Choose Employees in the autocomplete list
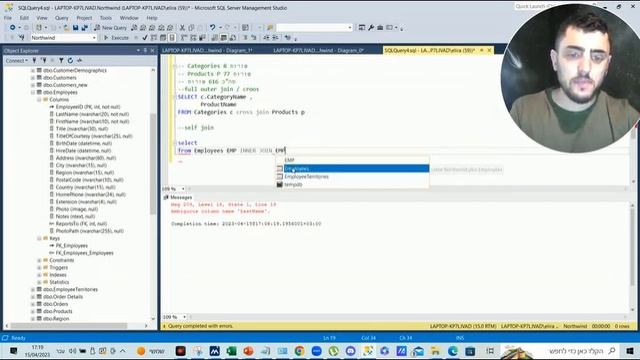640x360 pixels. (352, 169)
